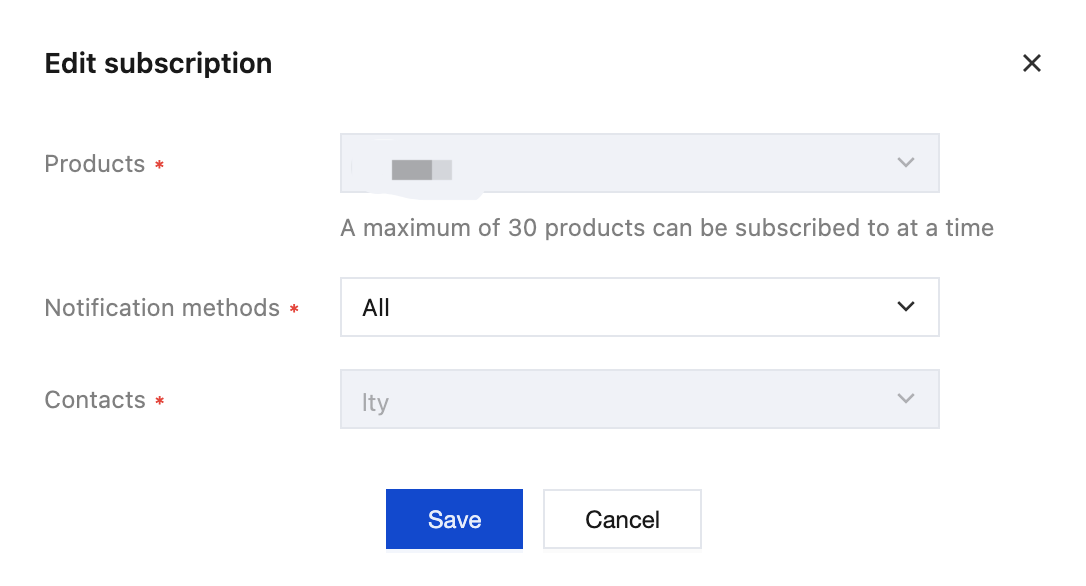
Task: Click the 'lty' contact value text
Action: (375, 403)
